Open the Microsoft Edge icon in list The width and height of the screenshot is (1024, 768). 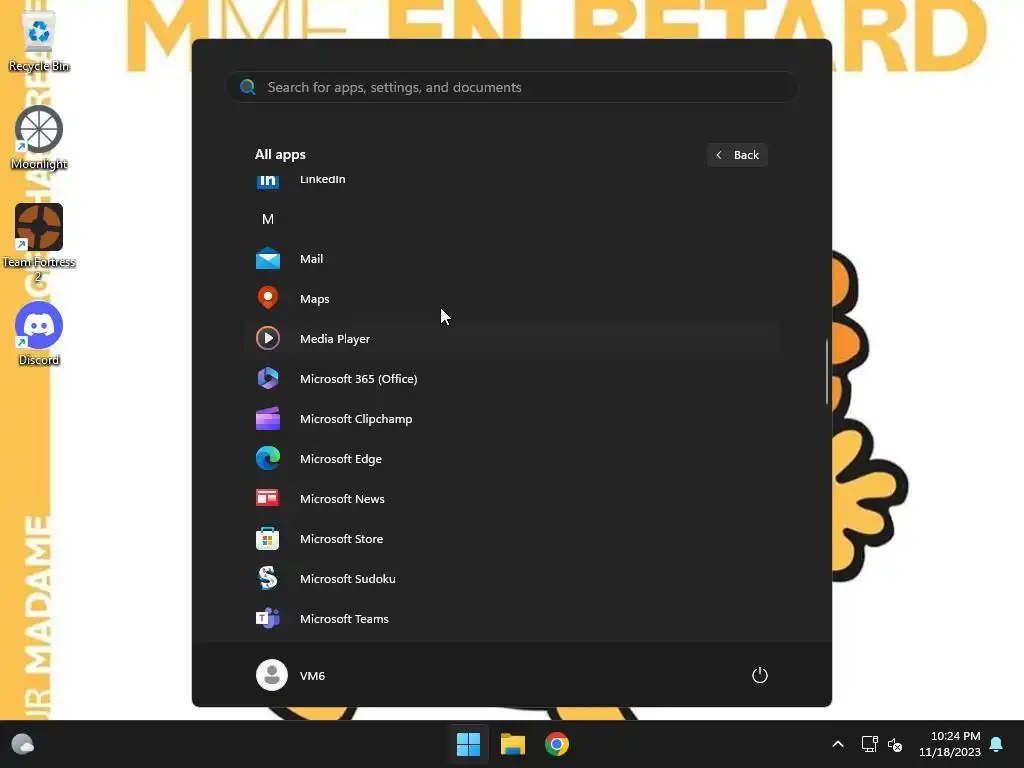coord(268,458)
